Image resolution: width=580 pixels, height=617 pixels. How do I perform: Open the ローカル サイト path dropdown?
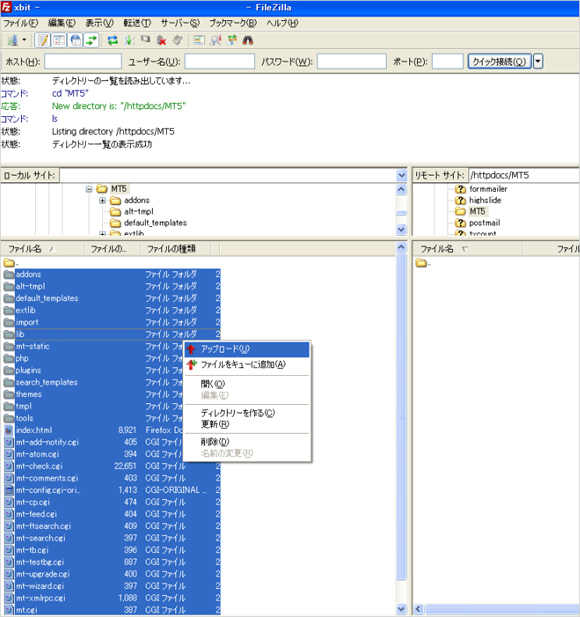tap(401, 175)
